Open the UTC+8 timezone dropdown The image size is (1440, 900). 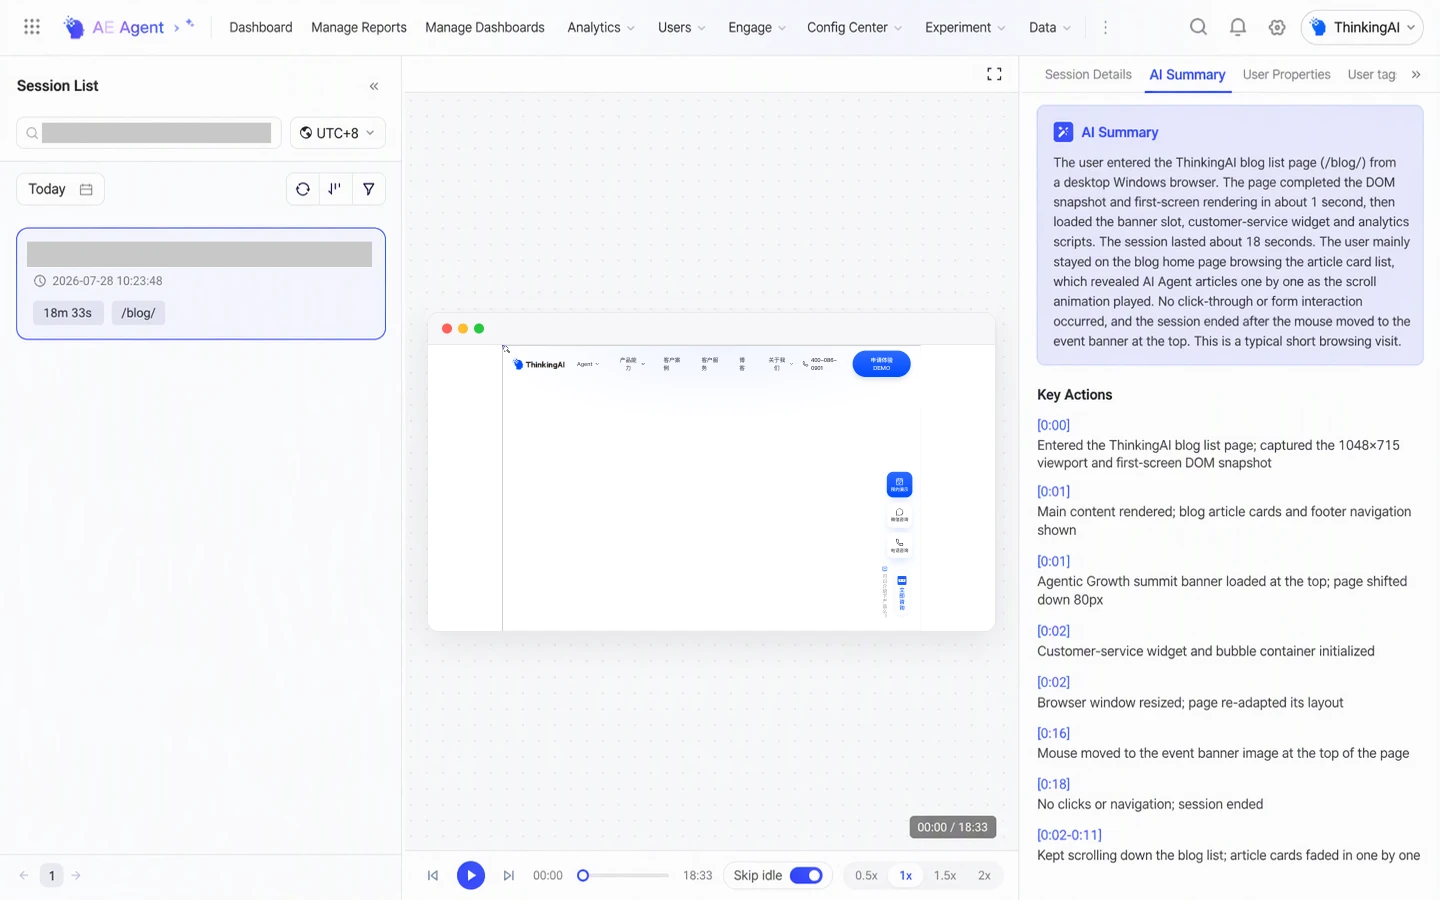point(338,133)
